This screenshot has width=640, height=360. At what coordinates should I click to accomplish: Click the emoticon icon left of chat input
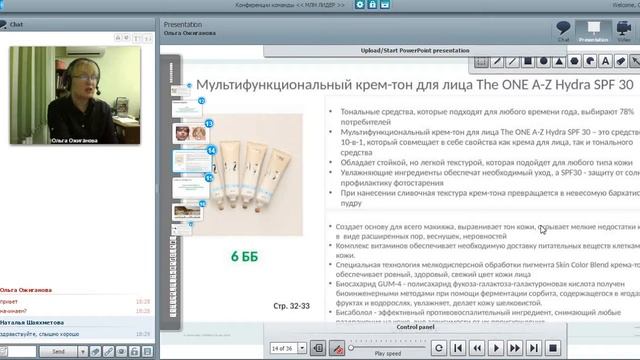point(3,351)
